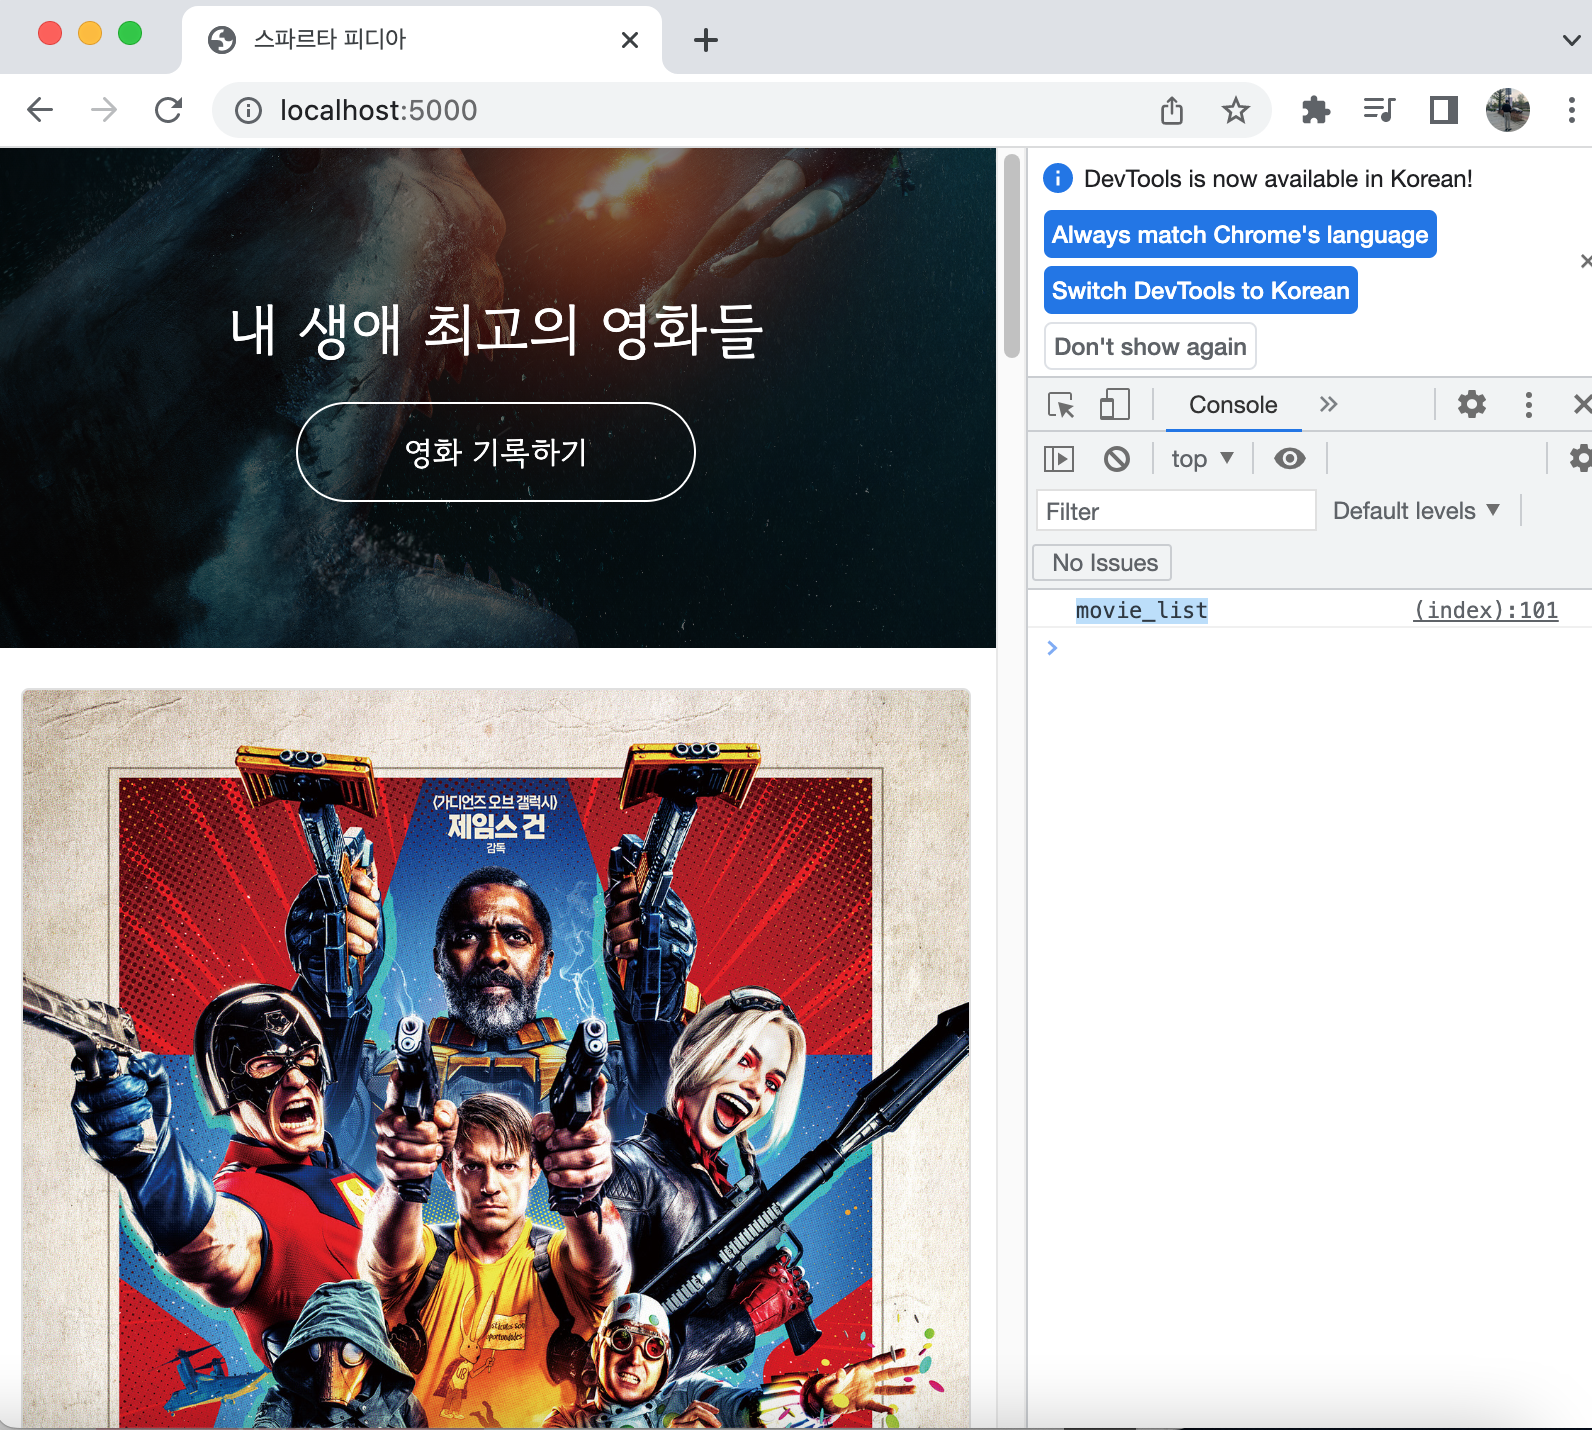The height and width of the screenshot is (1430, 1592).
Task: Open the top JavaScript context dropdown
Action: pyautogui.click(x=1202, y=459)
